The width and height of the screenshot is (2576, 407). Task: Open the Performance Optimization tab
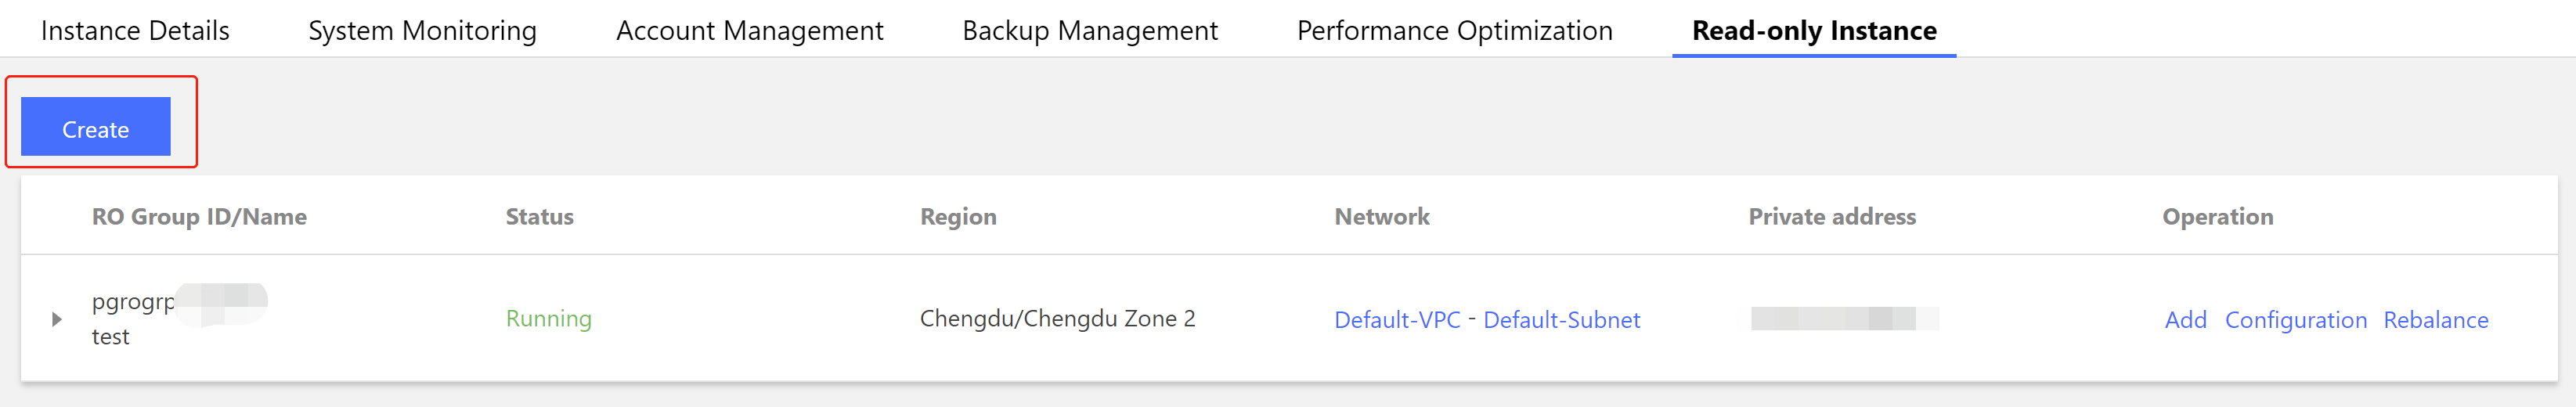1454,31
